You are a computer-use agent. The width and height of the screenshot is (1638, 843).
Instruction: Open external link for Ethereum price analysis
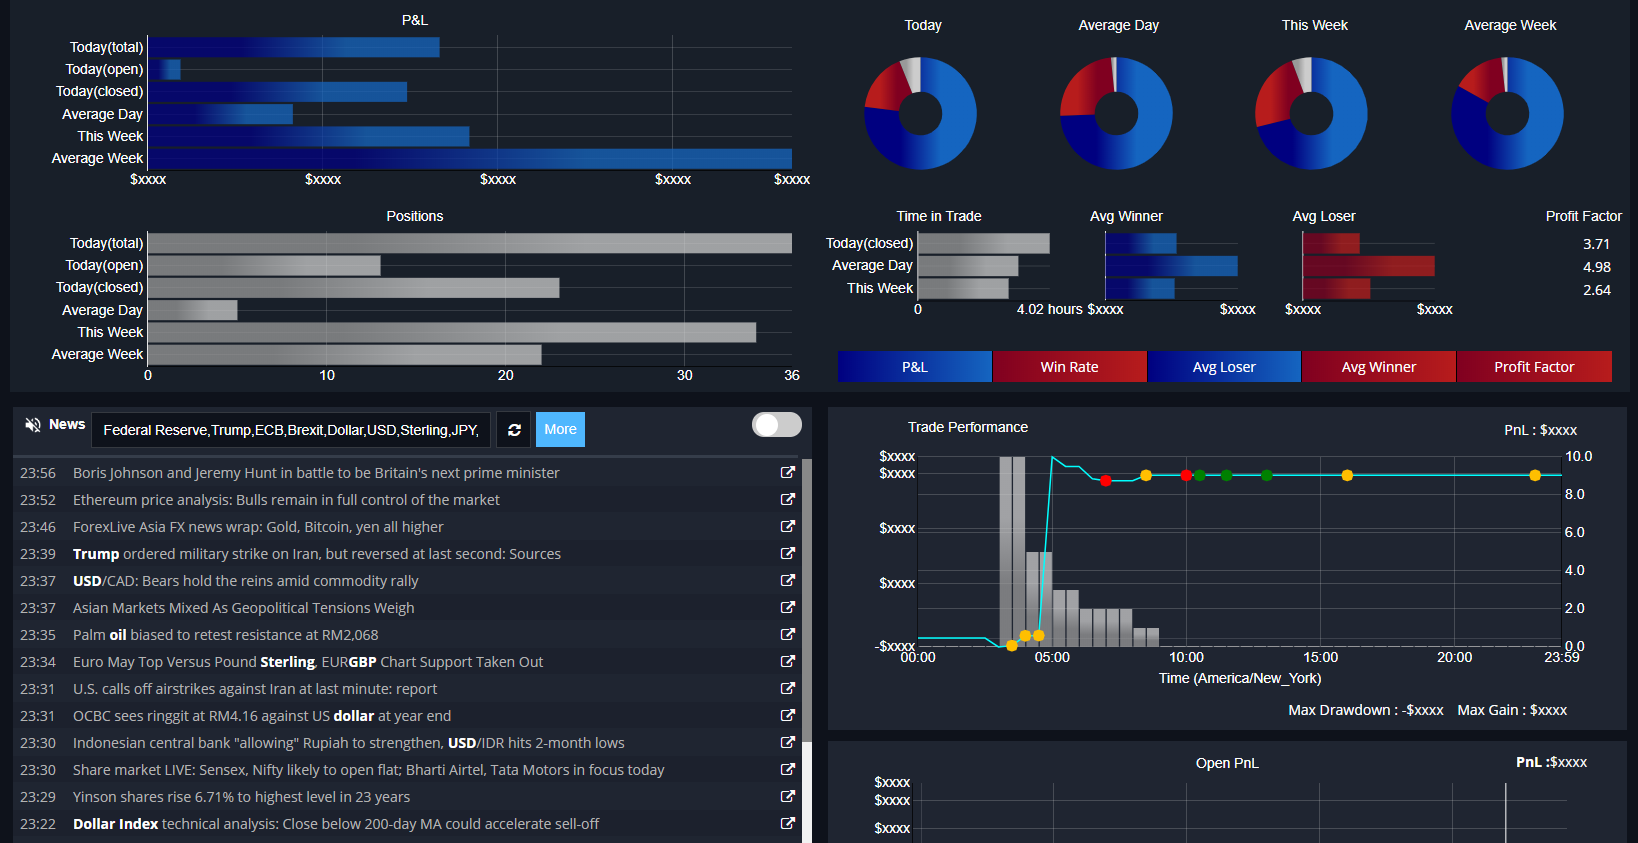click(788, 499)
